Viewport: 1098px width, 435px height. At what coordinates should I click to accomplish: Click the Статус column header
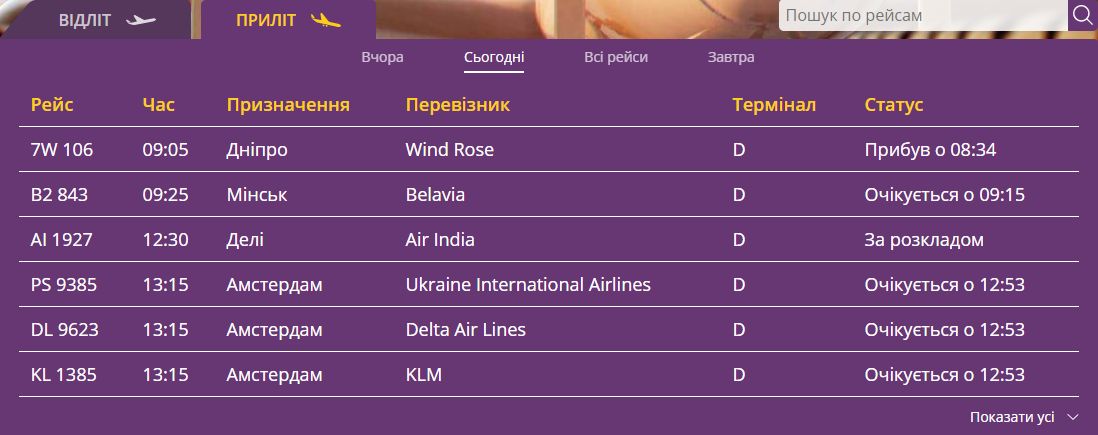click(x=893, y=105)
